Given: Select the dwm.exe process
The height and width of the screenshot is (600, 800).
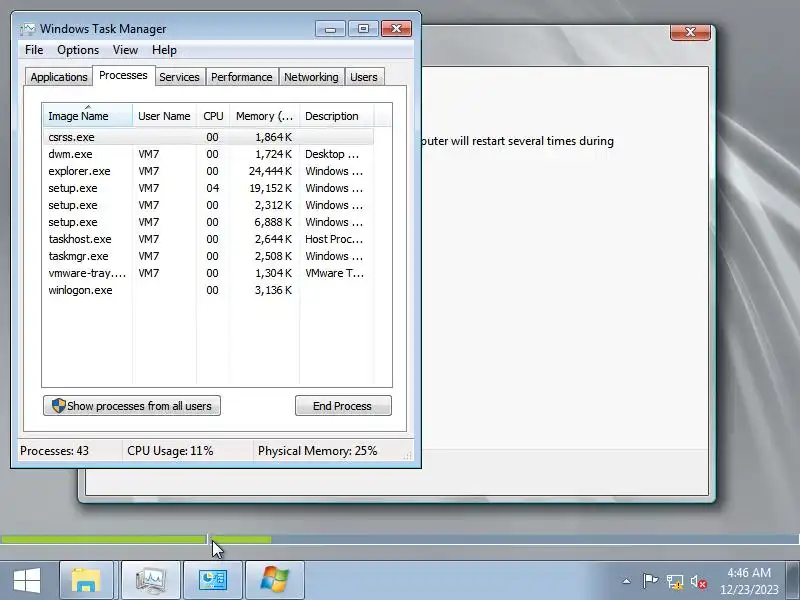Looking at the screenshot, I should pos(208,154).
